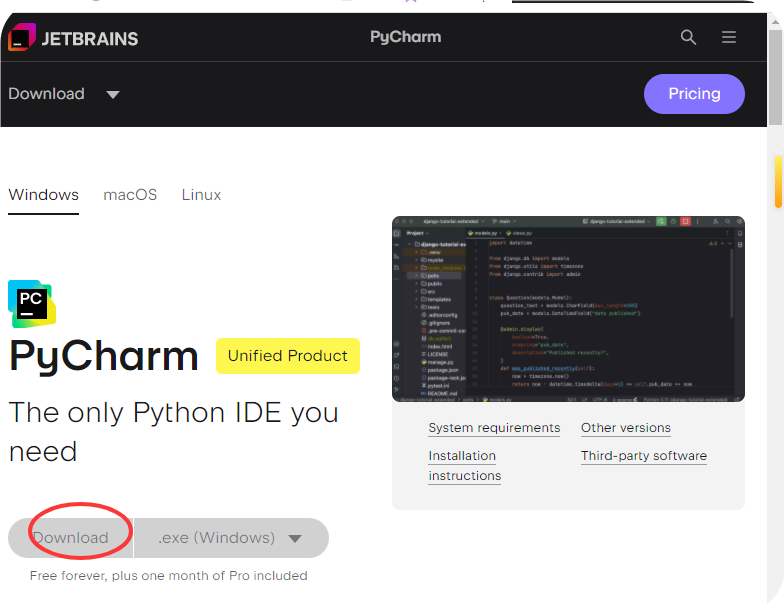Image resolution: width=784 pixels, height=611 pixels.
Task: Open the Installation instructions link
Action: click(464, 466)
